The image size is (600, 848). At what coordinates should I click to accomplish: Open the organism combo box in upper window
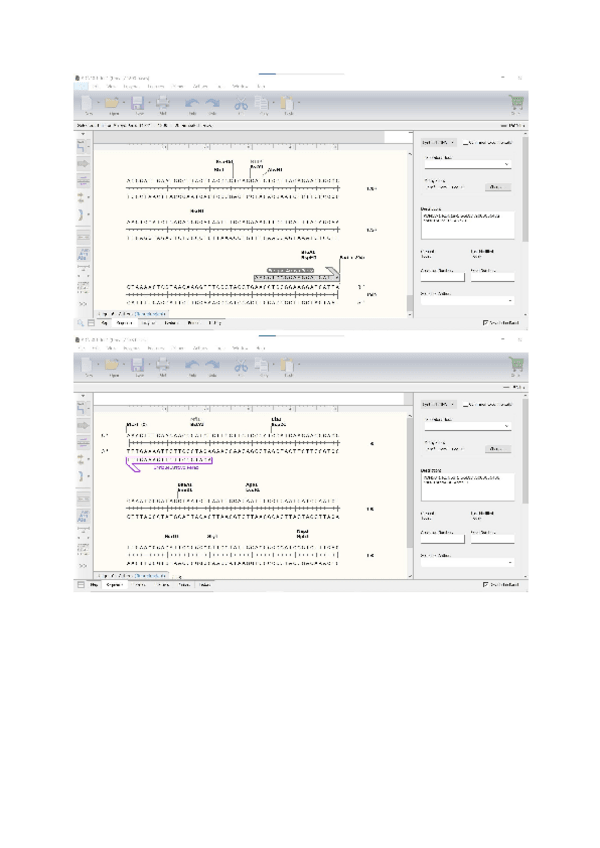pos(467,164)
